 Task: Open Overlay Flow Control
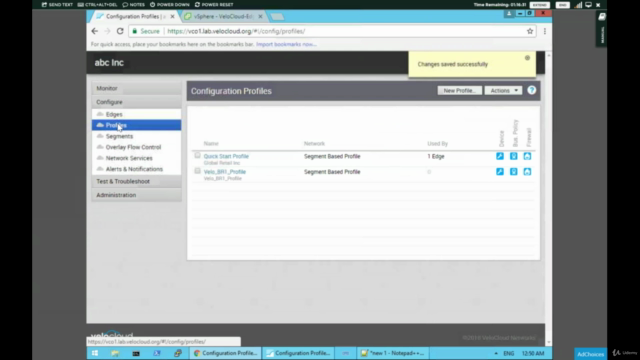point(136,147)
